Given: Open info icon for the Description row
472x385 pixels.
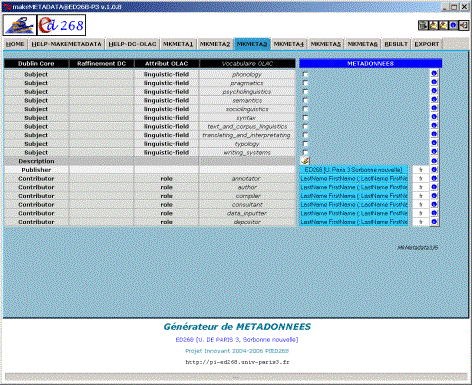Looking at the screenshot, I should coord(434,161).
